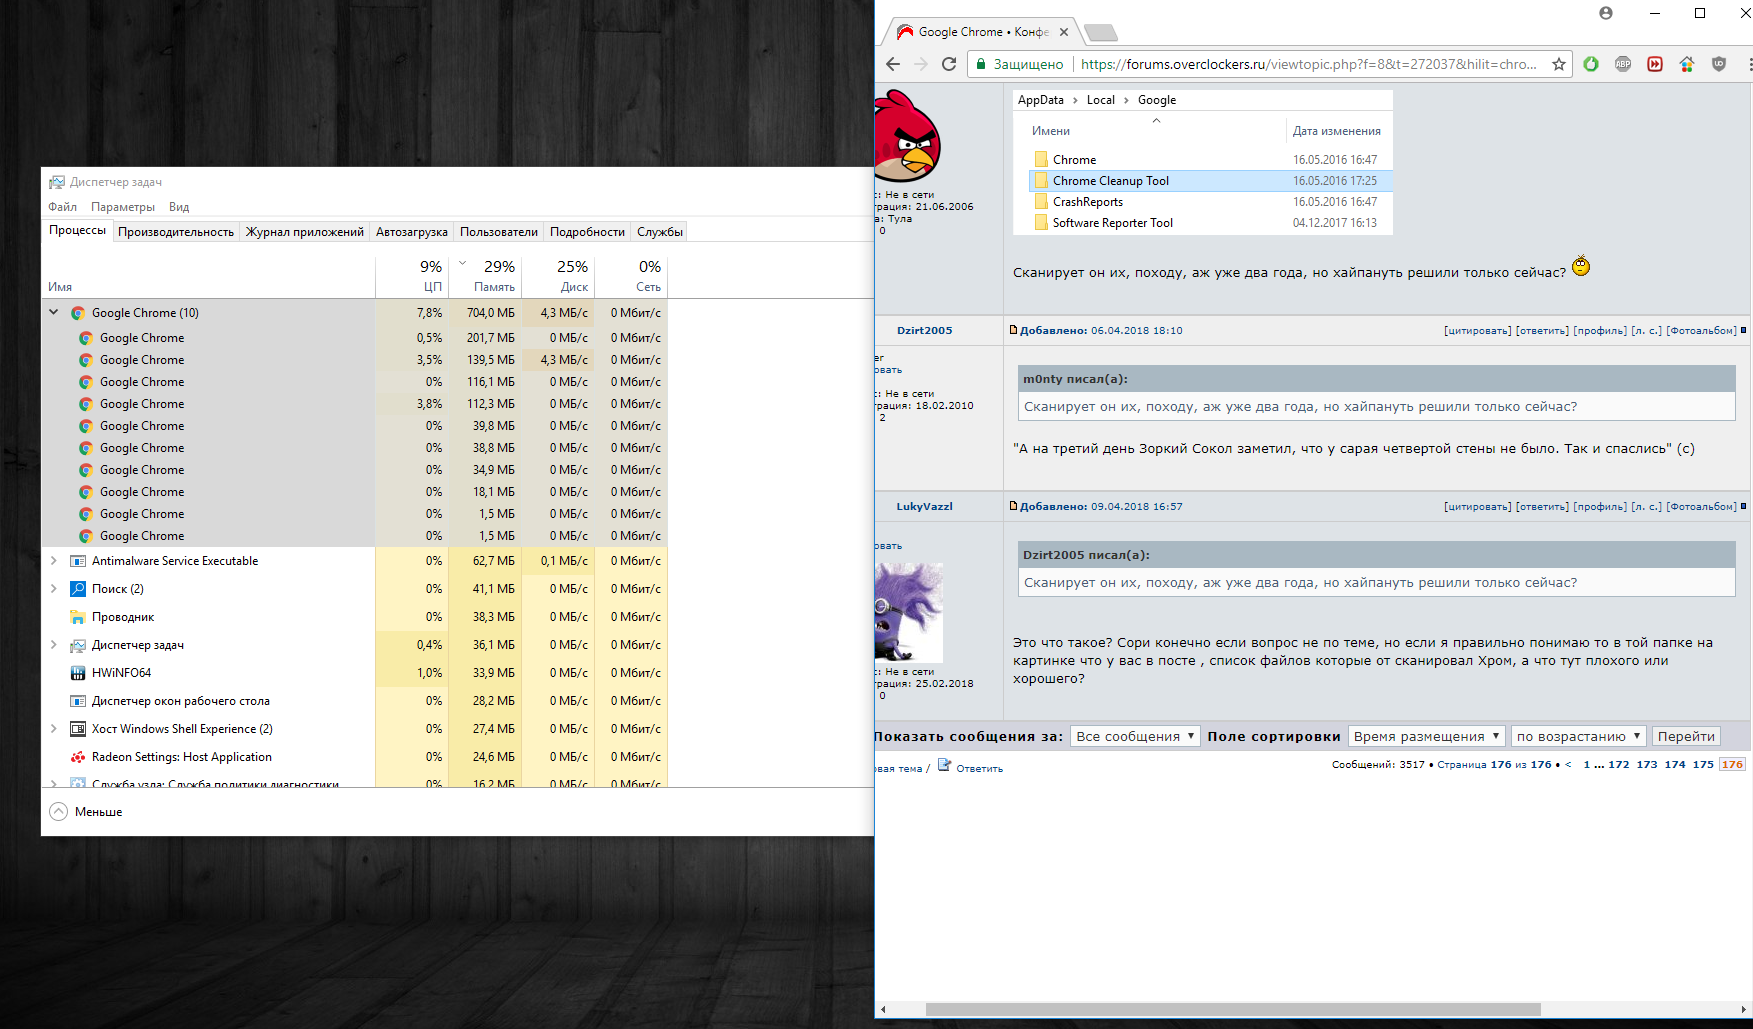
Task: Open the Параметры menu
Action: pyautogui.click(x=123, y=207)
